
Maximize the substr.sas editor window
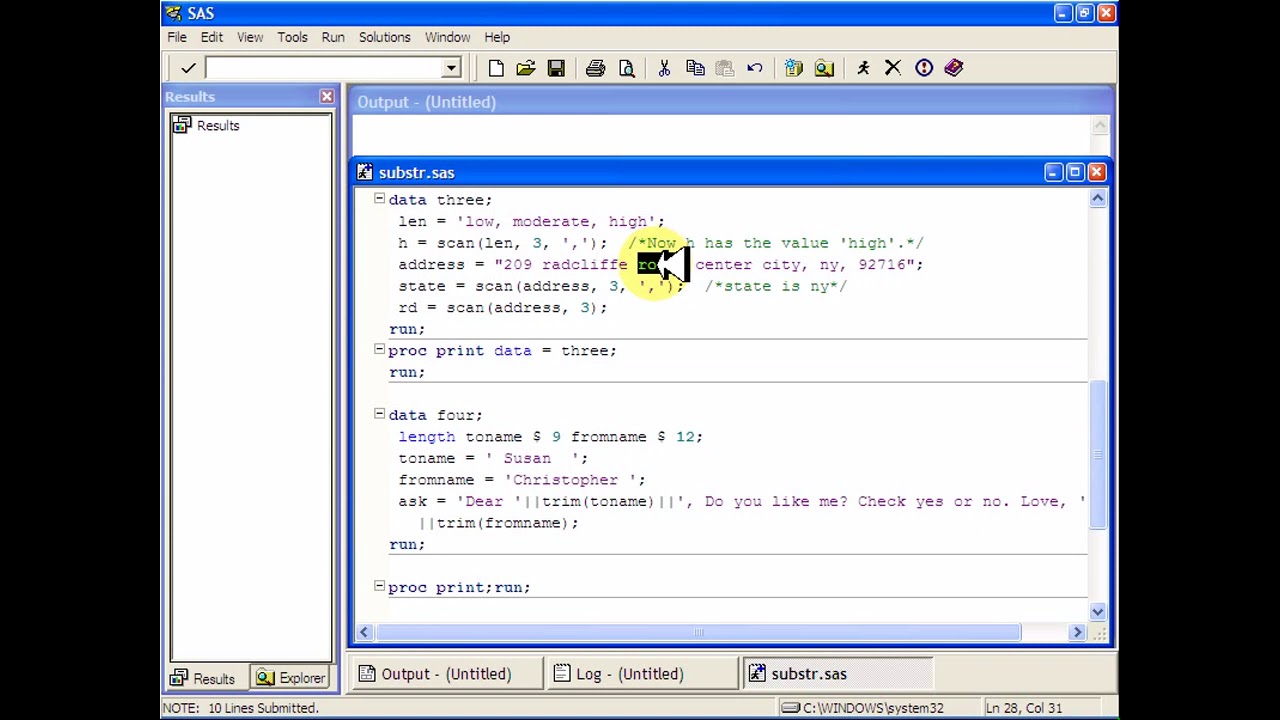click(1074, 172)
